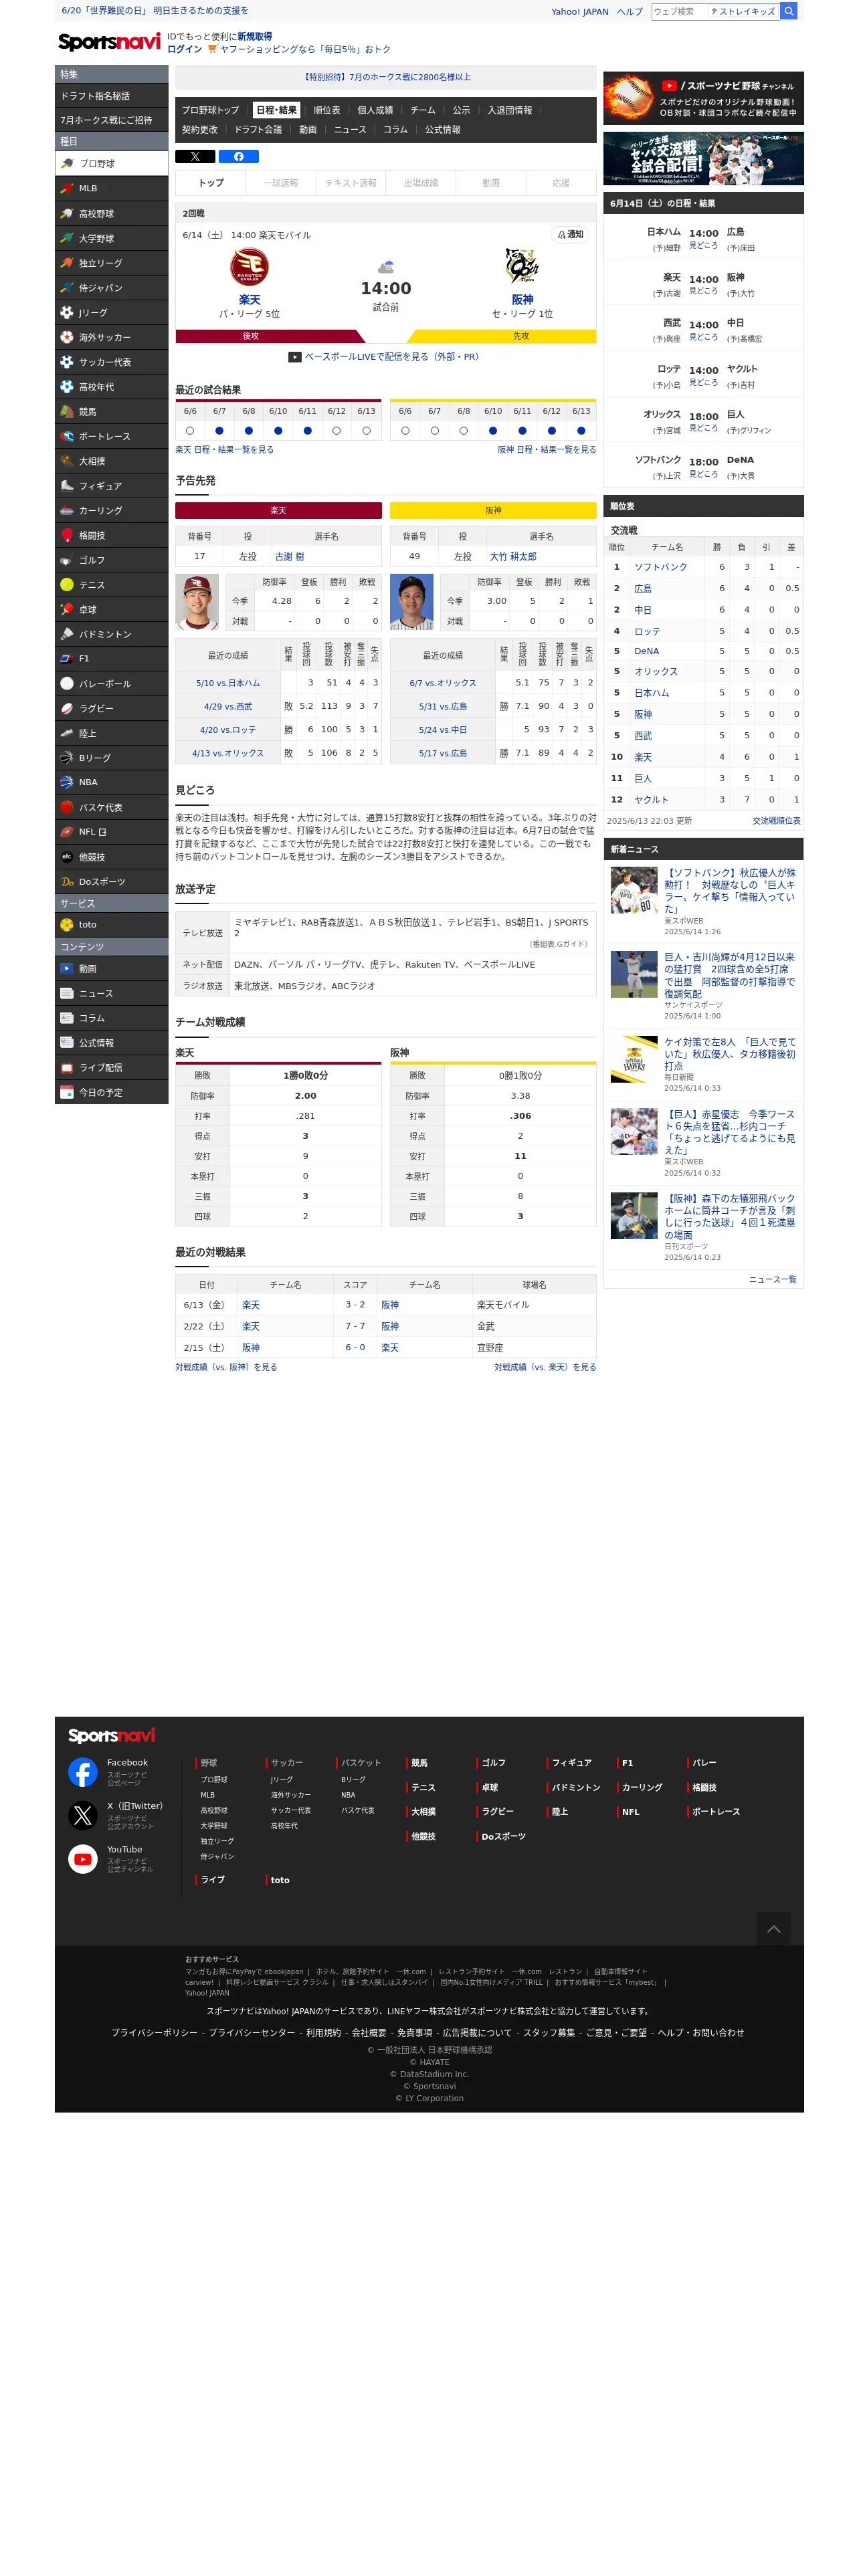The width and height of the screenshot is (859, 2576).
Task: Open ドラフト指名秘話 feature item
Action: [111, 96]
